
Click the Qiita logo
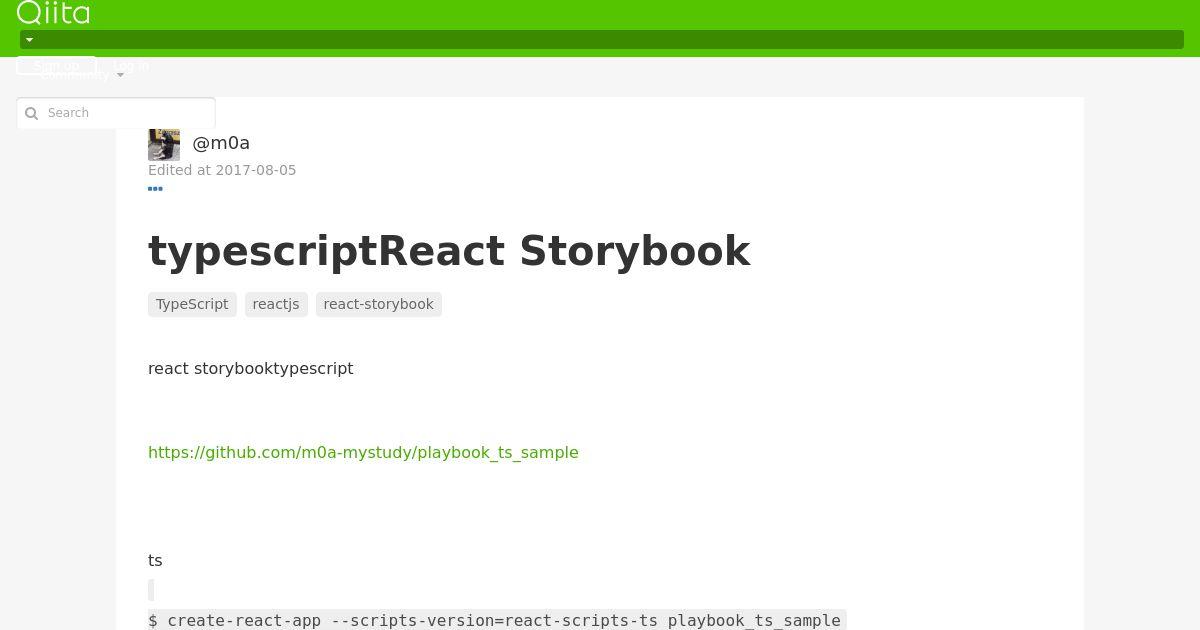pos(53,13)
